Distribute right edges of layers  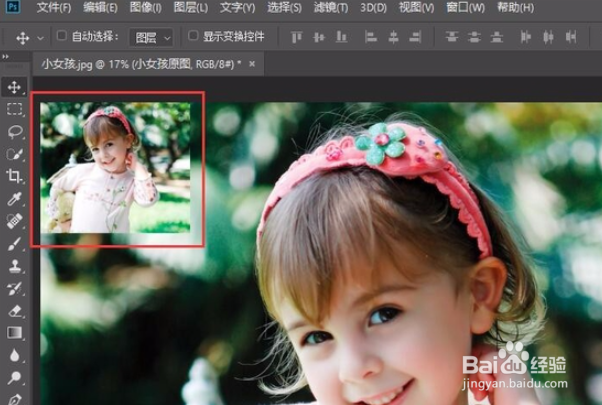click(x=571, y=37)
